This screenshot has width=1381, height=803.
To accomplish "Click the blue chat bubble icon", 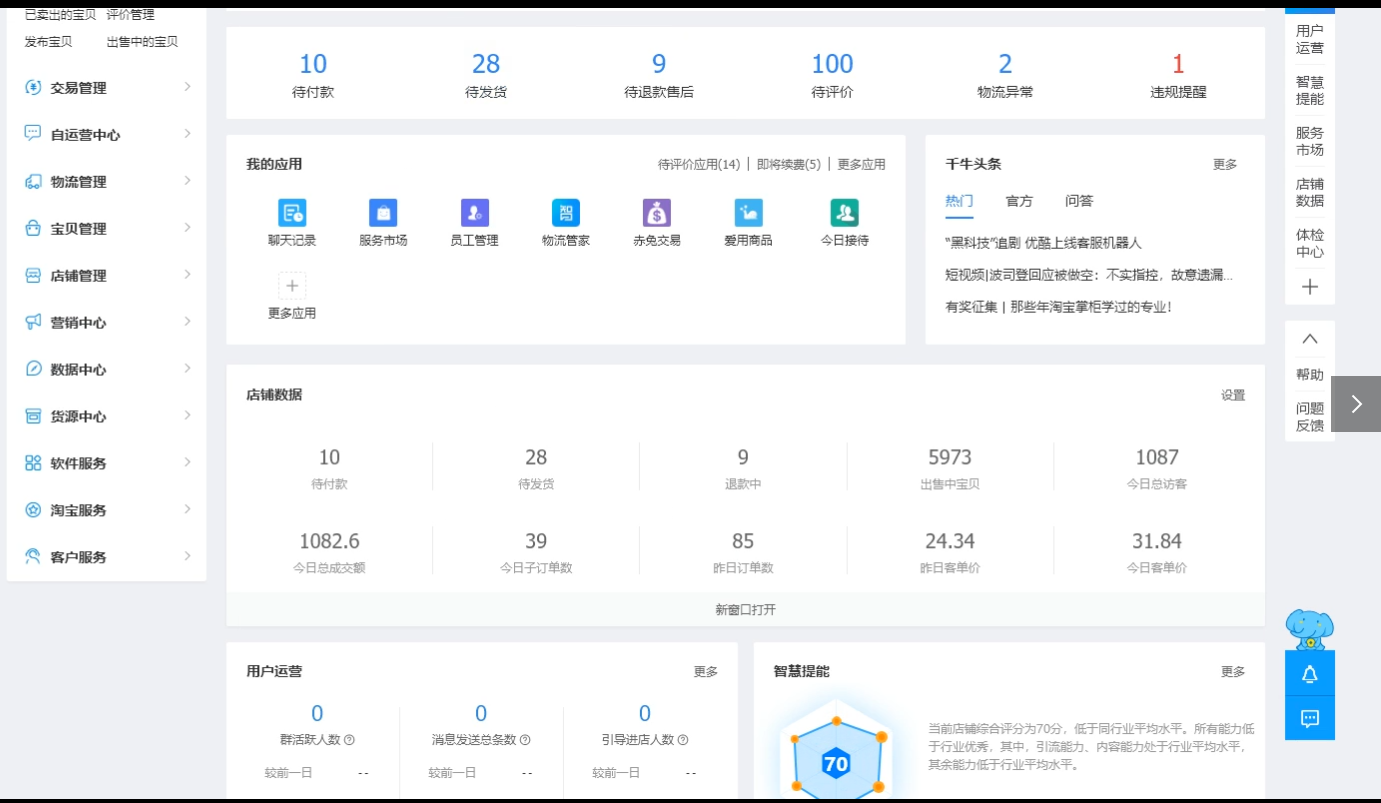I will (x=1309, y=717).
